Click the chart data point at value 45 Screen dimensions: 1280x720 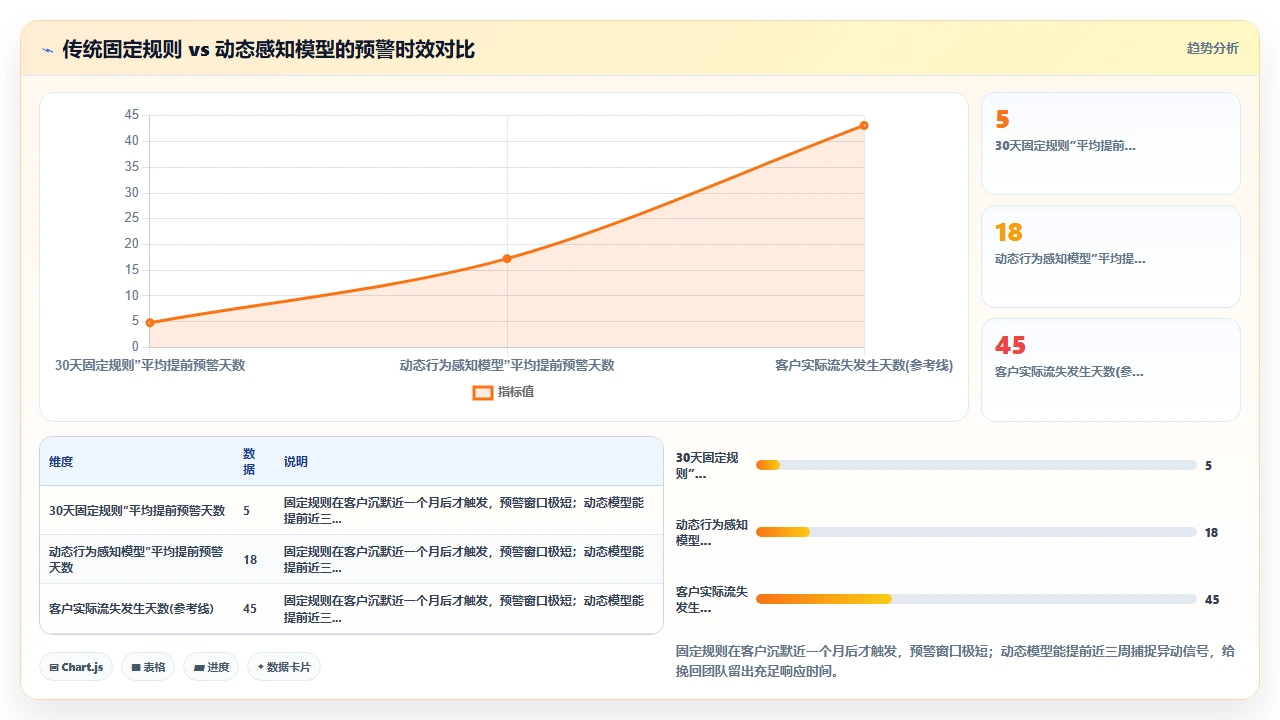864,125
